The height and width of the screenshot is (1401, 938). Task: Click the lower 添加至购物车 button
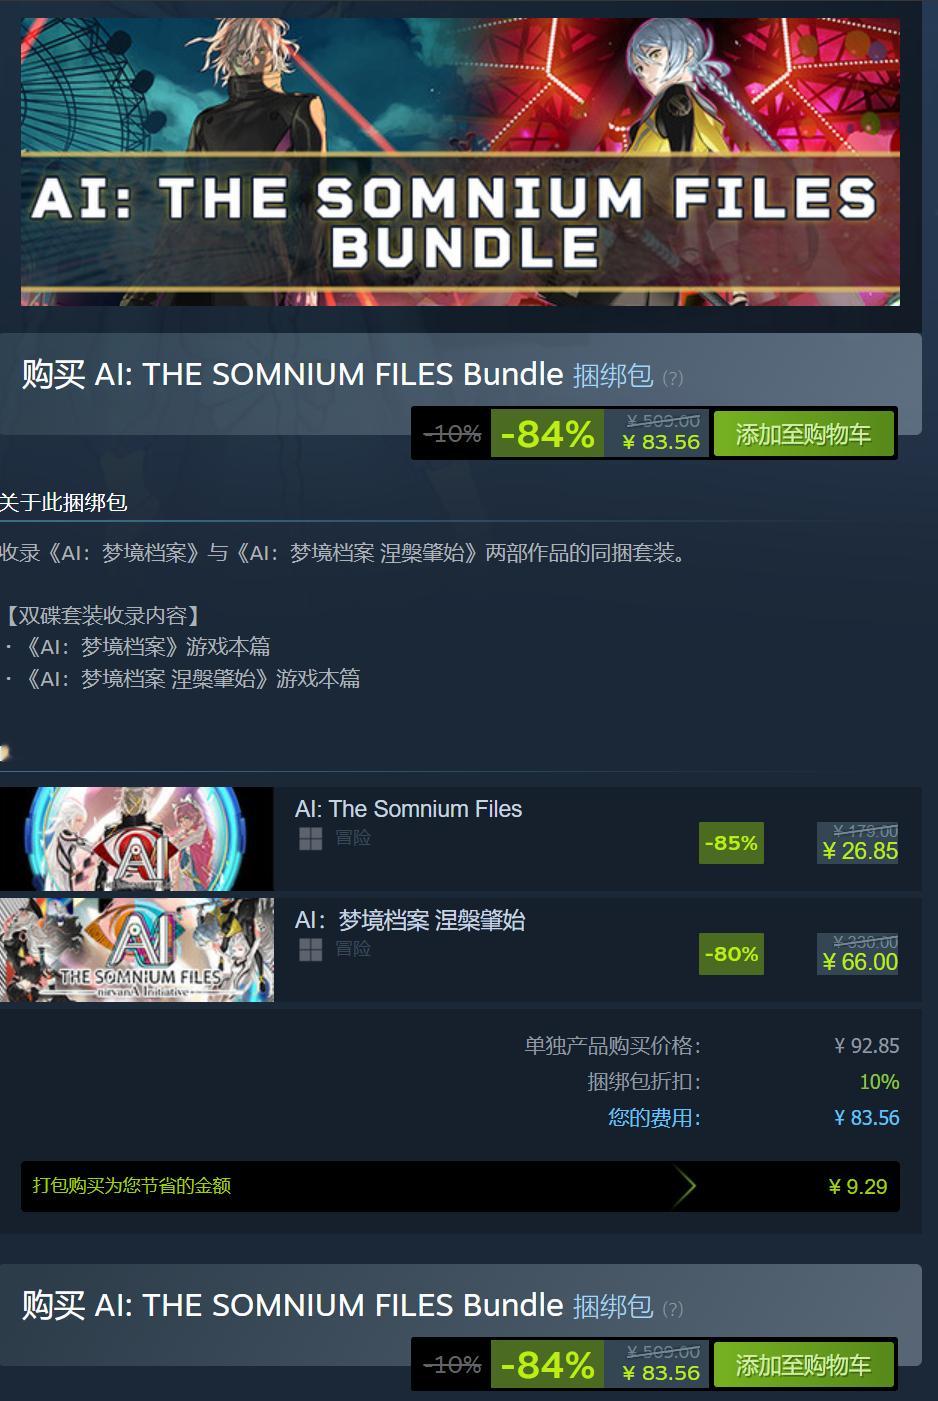pos(803,1365)
